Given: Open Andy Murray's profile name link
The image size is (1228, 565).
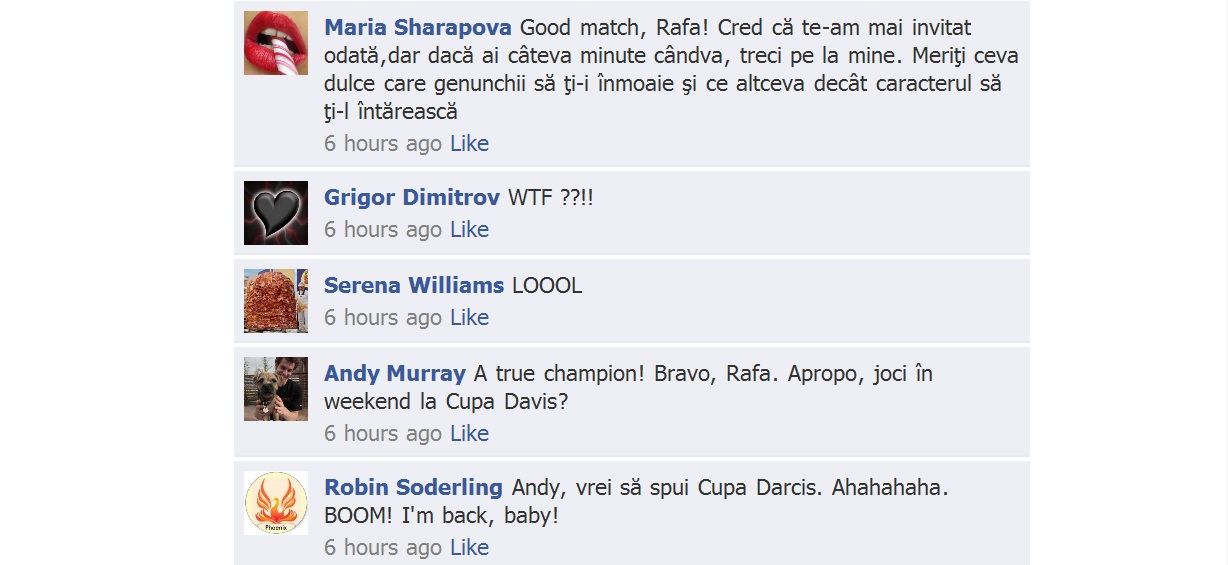Looking at the screenshot, I should pyautogui.click(x=395, y=374).
